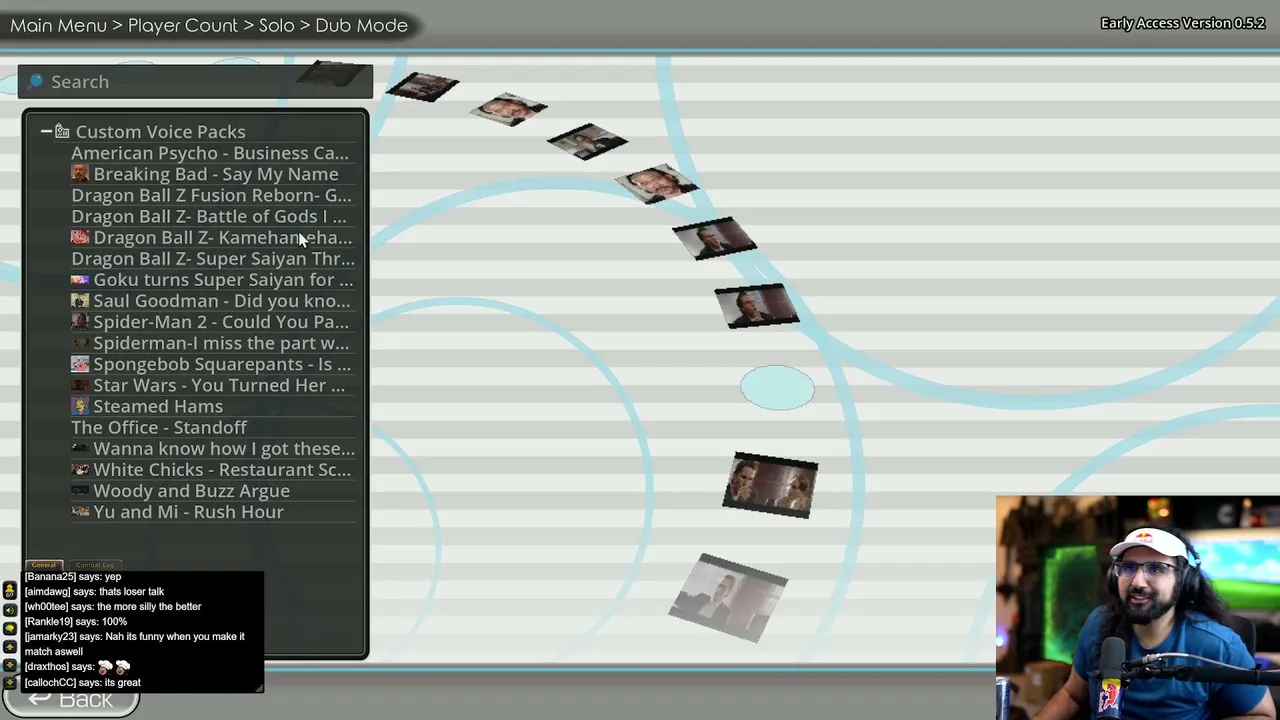This screenshot has height=720, width=1280.
Task: Click the Saul Goodman row icon
Action: click(80, 301)
